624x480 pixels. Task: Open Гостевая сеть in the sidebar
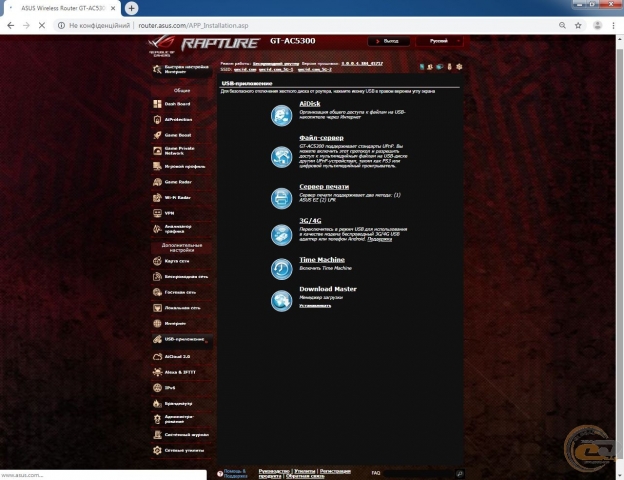point(181,292)
